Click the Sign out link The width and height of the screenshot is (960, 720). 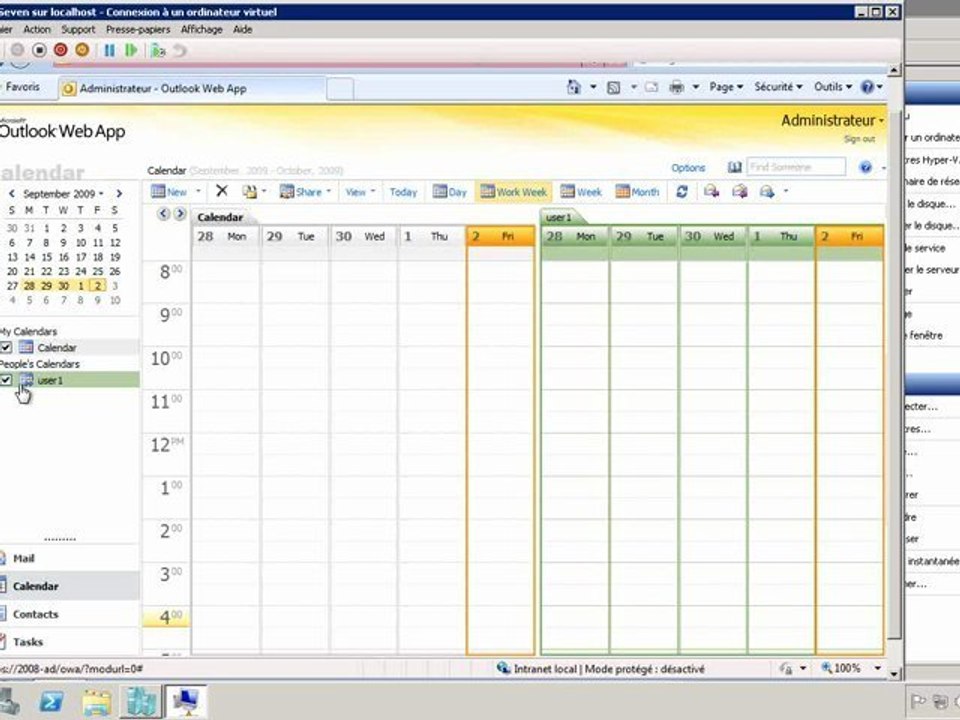point(859,139)
